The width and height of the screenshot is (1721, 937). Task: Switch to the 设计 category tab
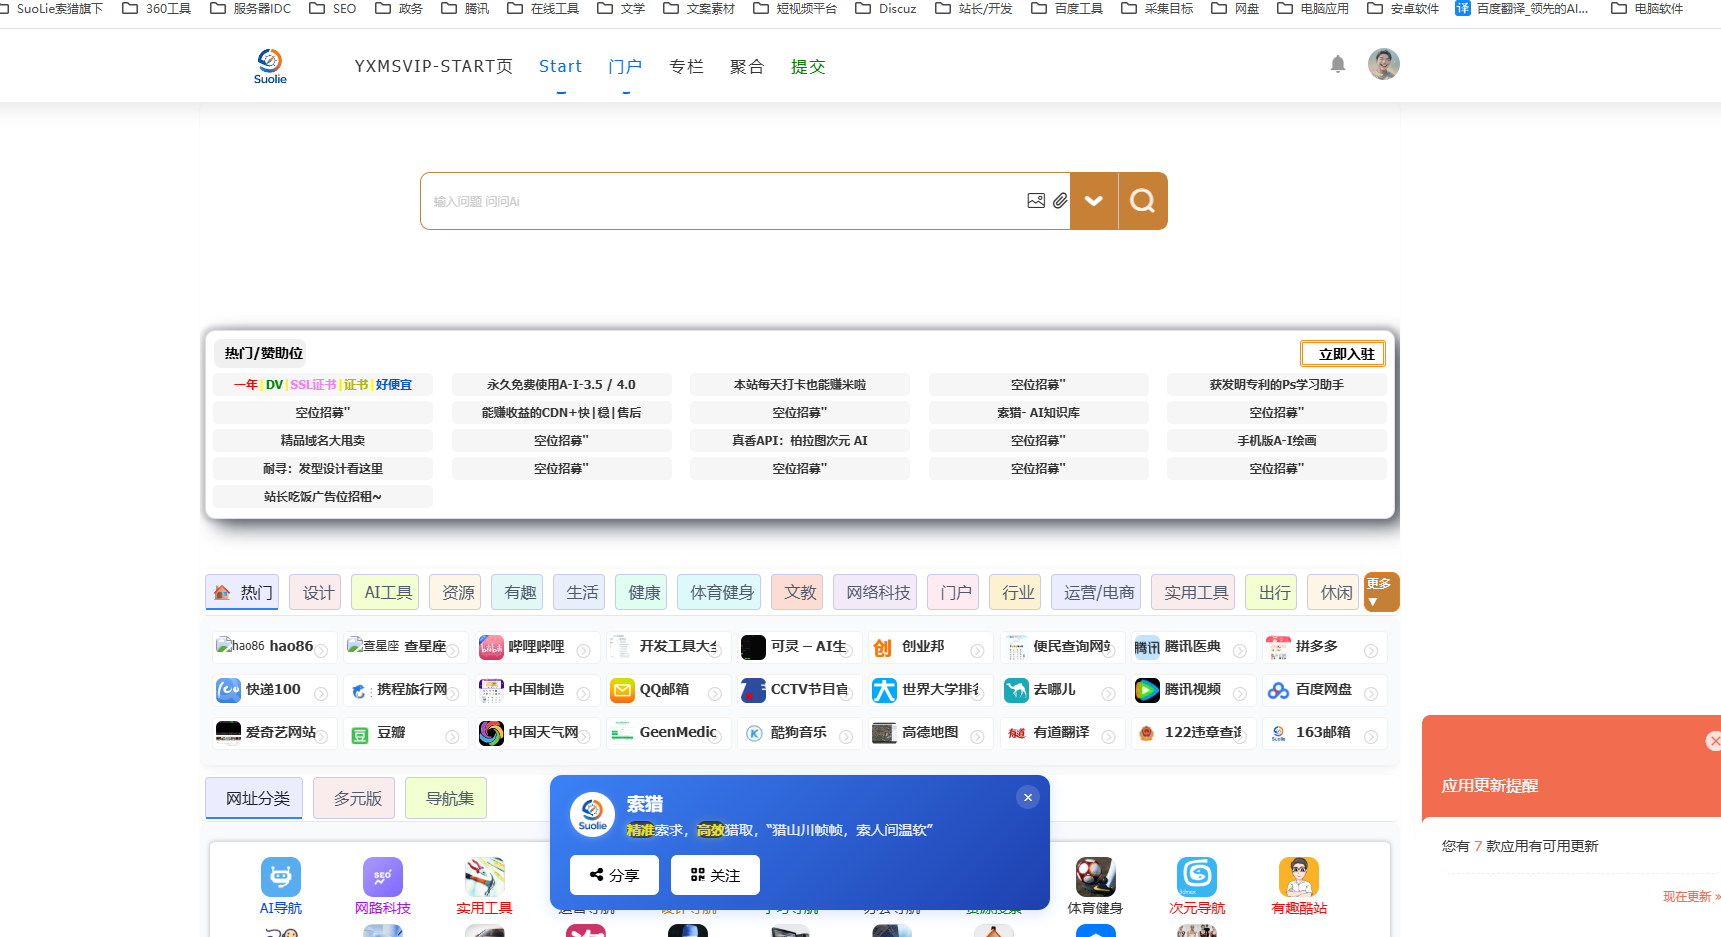coord(315,593)
